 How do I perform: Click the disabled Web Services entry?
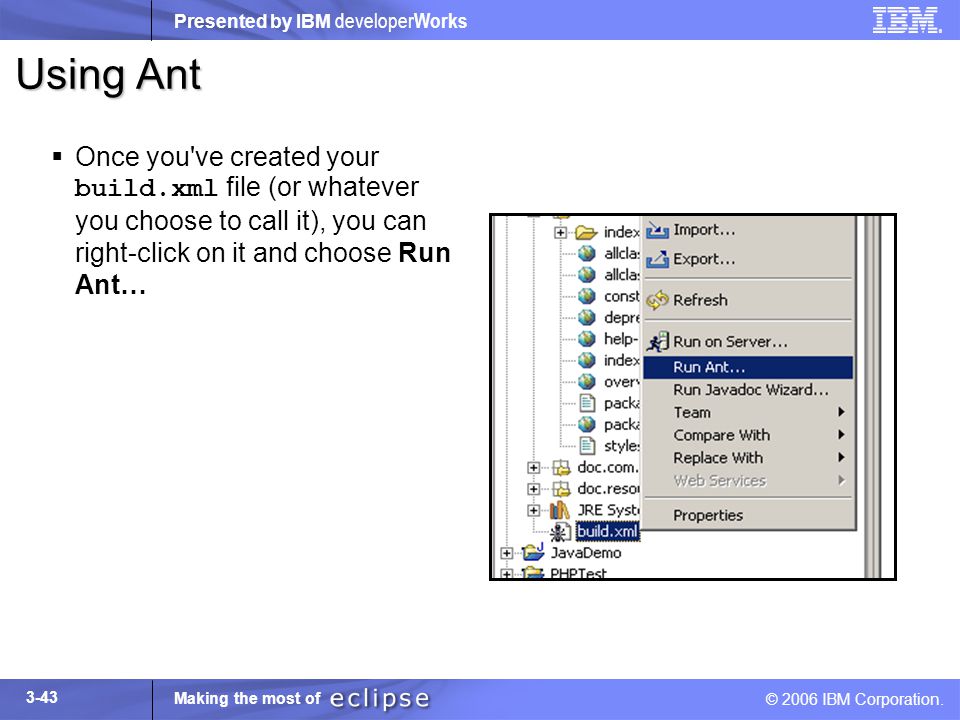point(748,481)
